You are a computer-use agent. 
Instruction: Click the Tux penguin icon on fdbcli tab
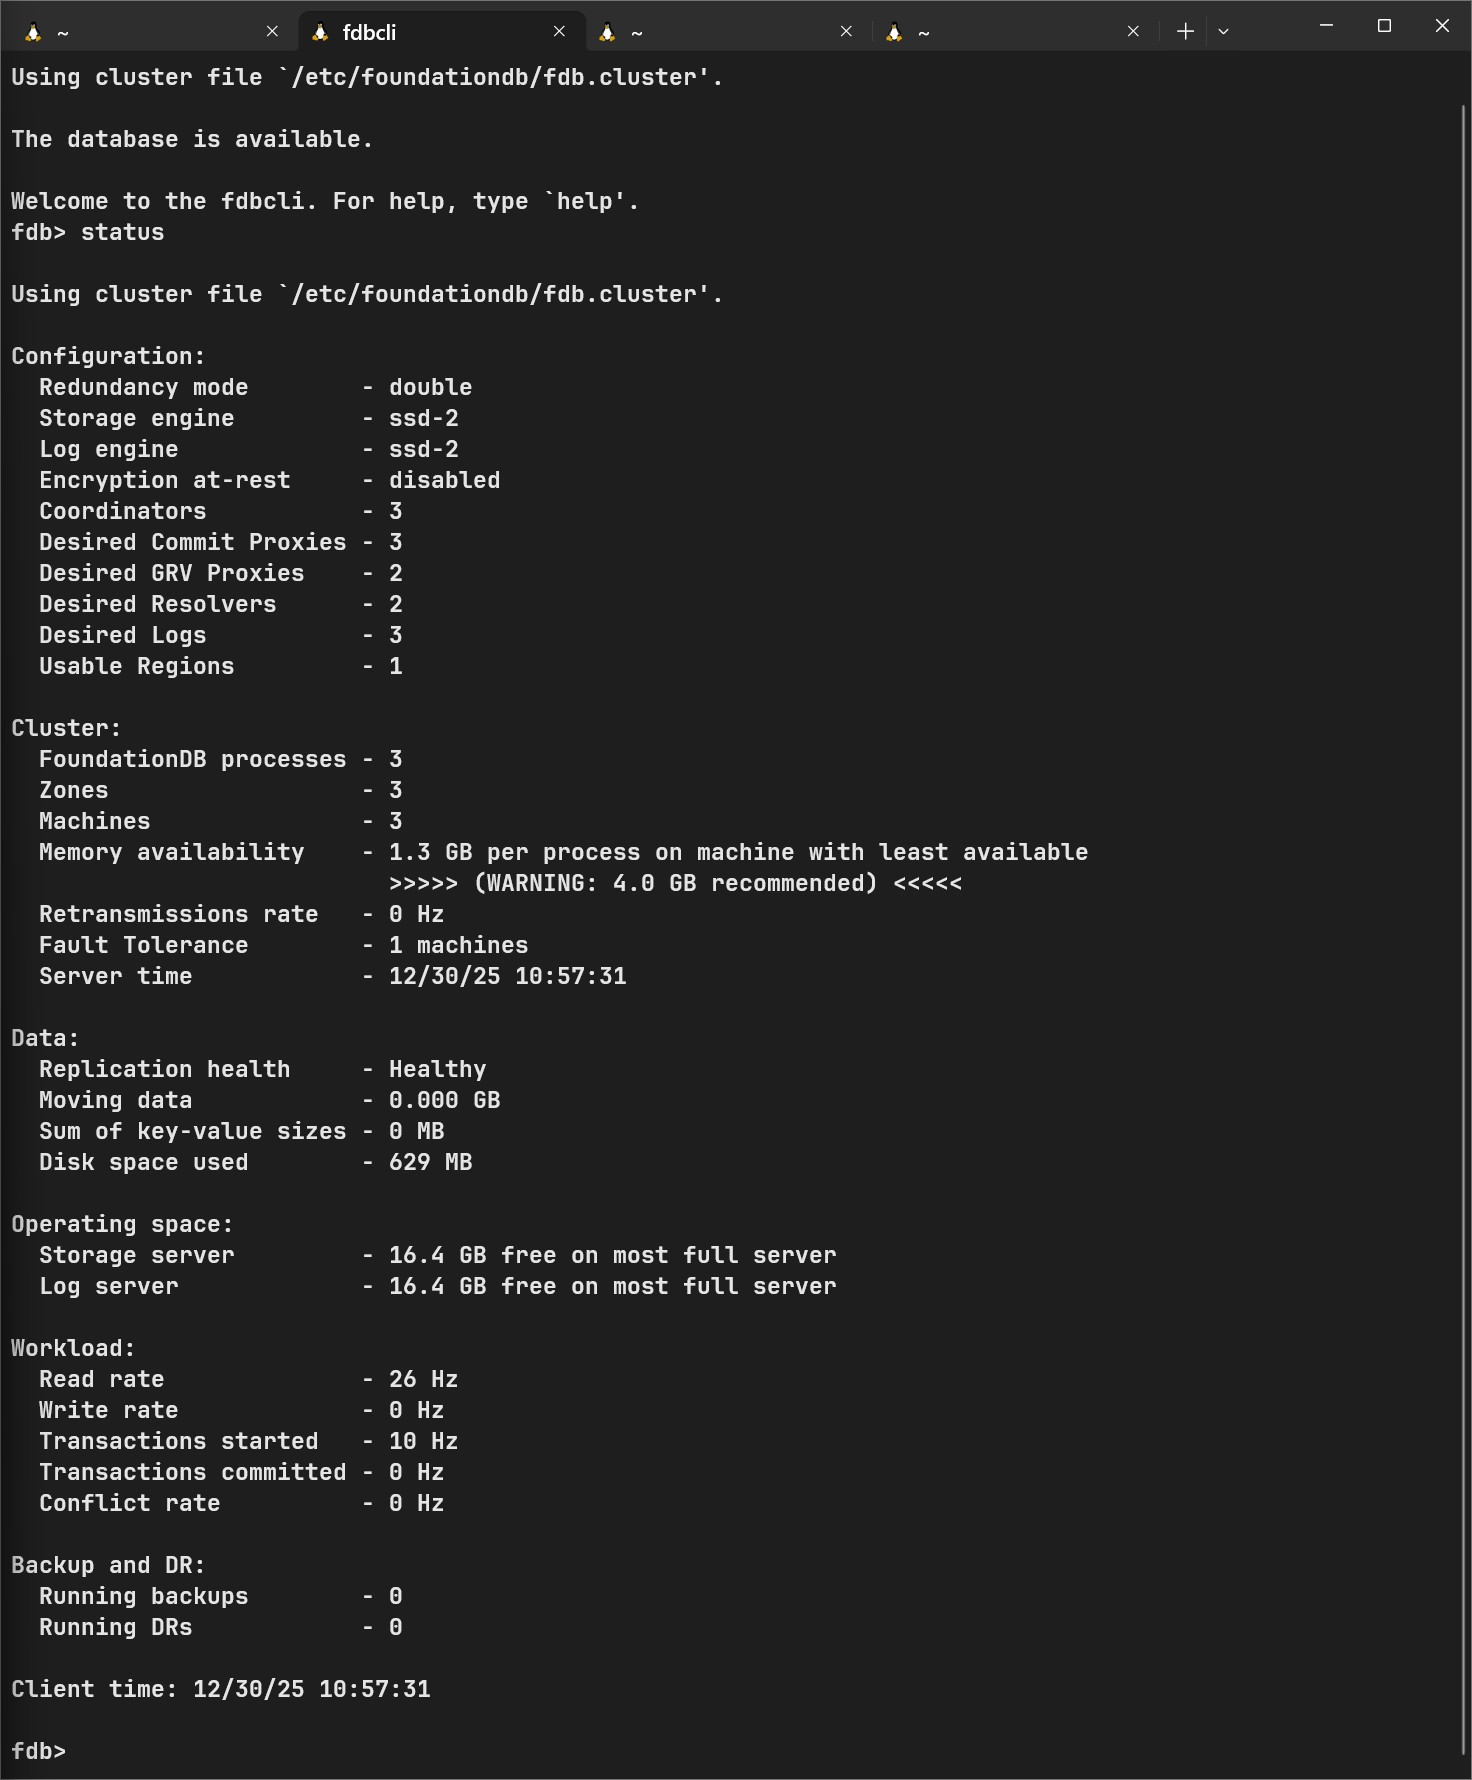[x=320, y=32]
